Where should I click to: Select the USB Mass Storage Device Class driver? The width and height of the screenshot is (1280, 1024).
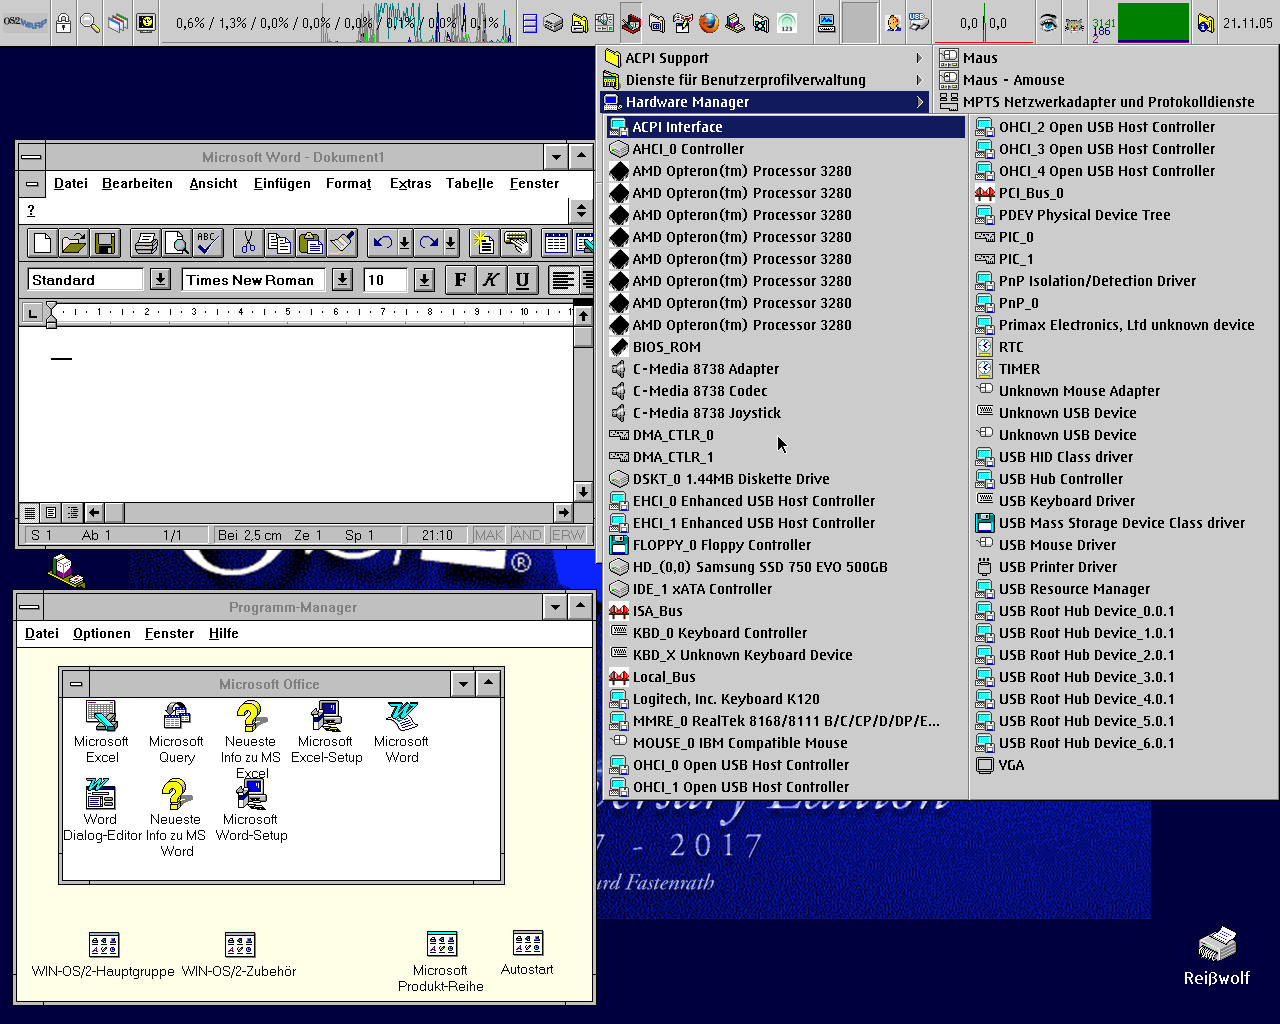[x=1122, y=523]
